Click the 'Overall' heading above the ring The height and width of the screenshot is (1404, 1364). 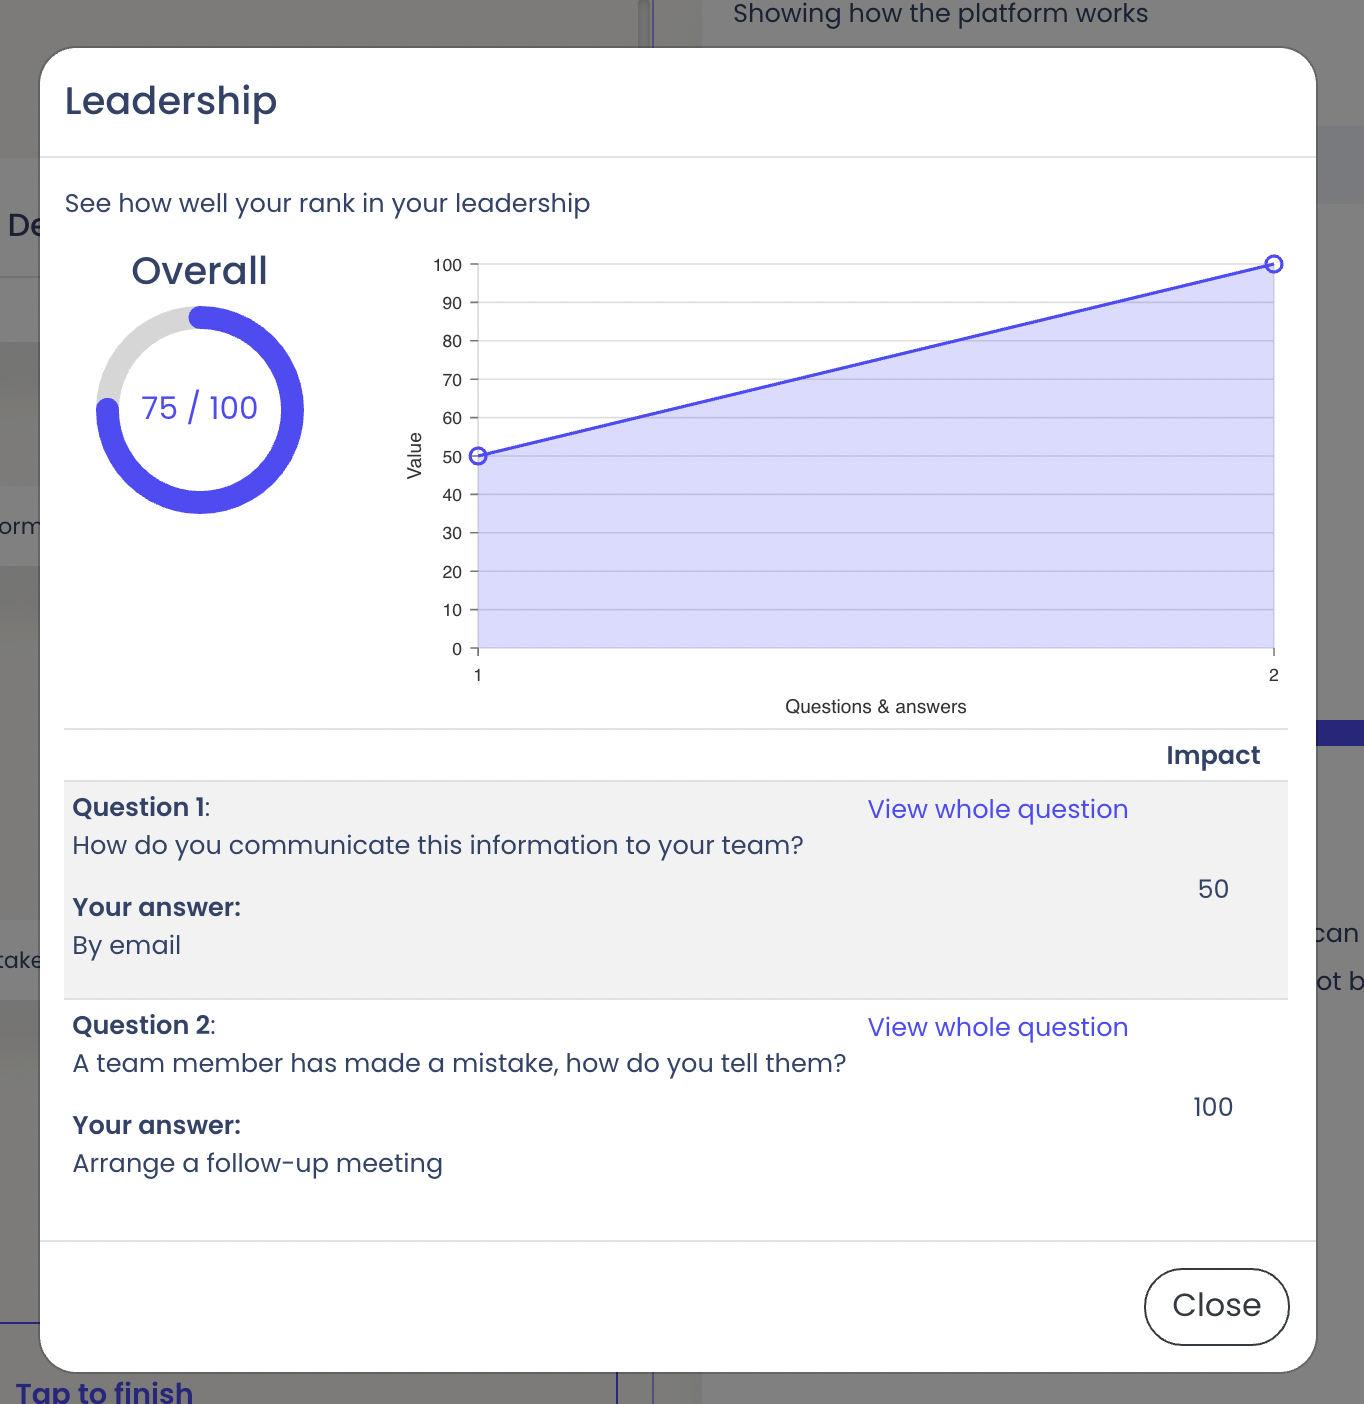click(x=200, y=271)
